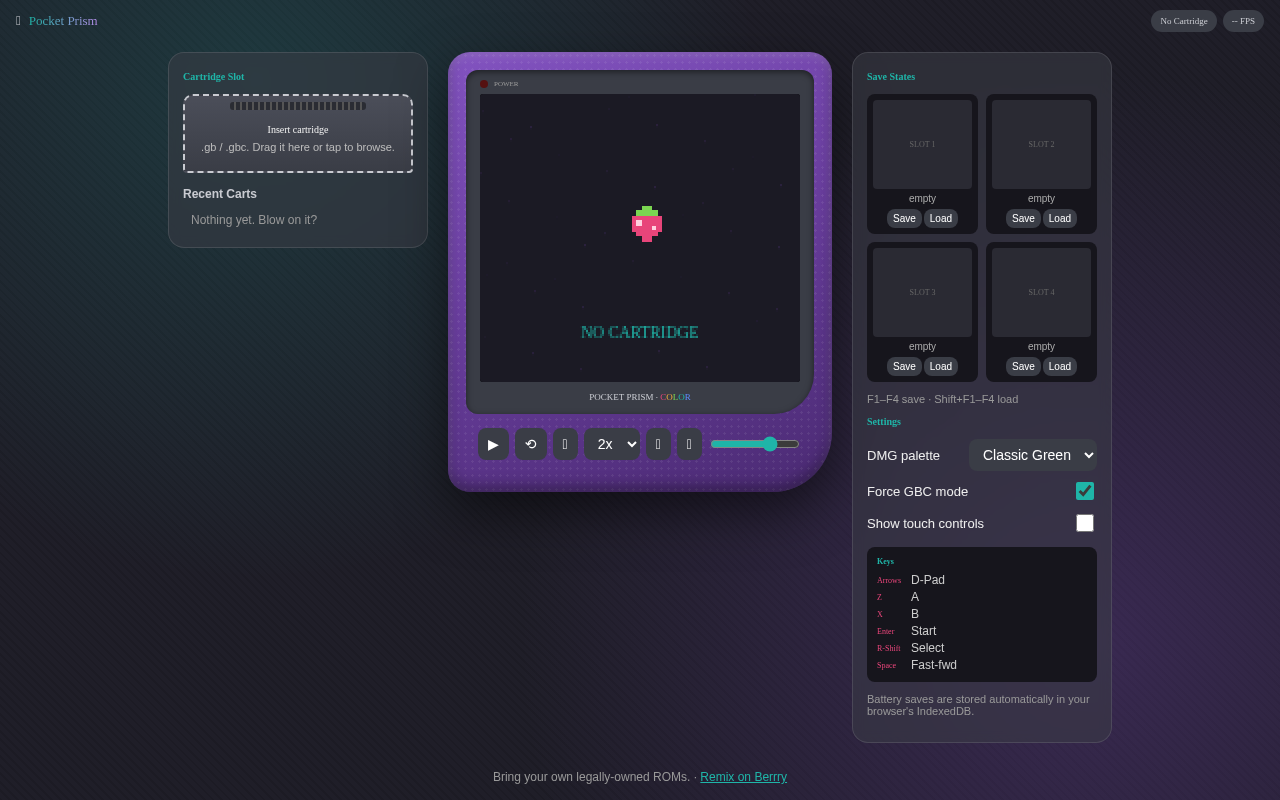This screenshot has width=1280, height=800.
Task: Save state to Slot 4
Action: 1023,366
